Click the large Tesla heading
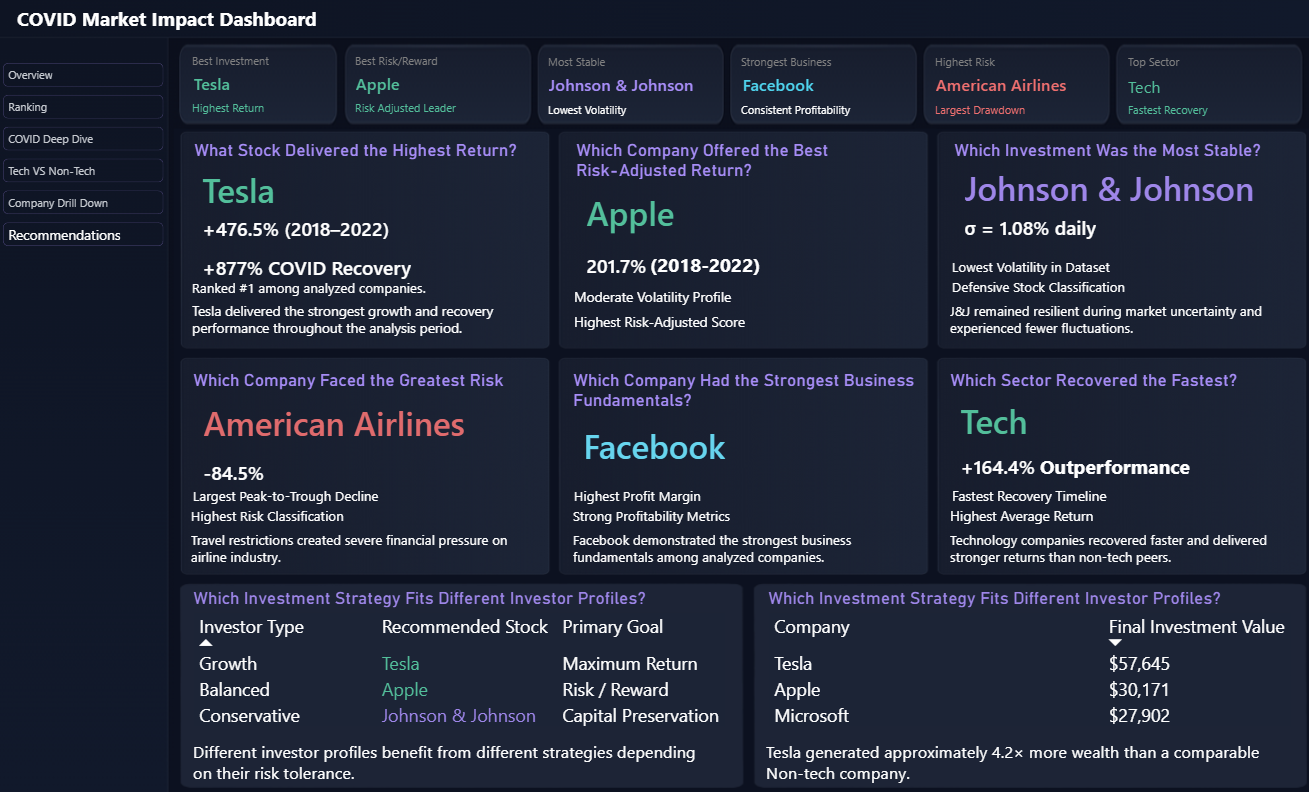This screenshot has height=792, width=1309. point(238,192)
